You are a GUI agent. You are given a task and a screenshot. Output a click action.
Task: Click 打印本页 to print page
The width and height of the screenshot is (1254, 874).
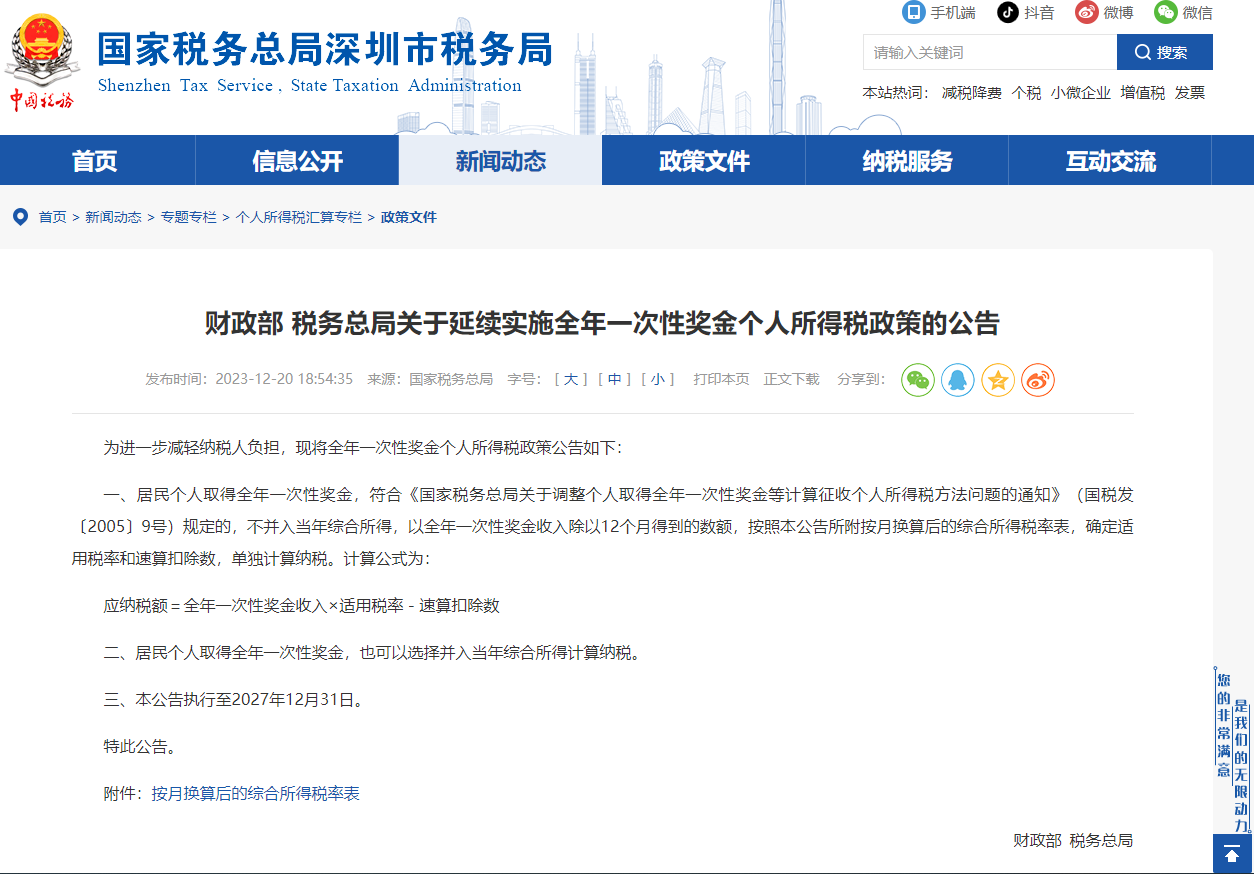point(721,379)
